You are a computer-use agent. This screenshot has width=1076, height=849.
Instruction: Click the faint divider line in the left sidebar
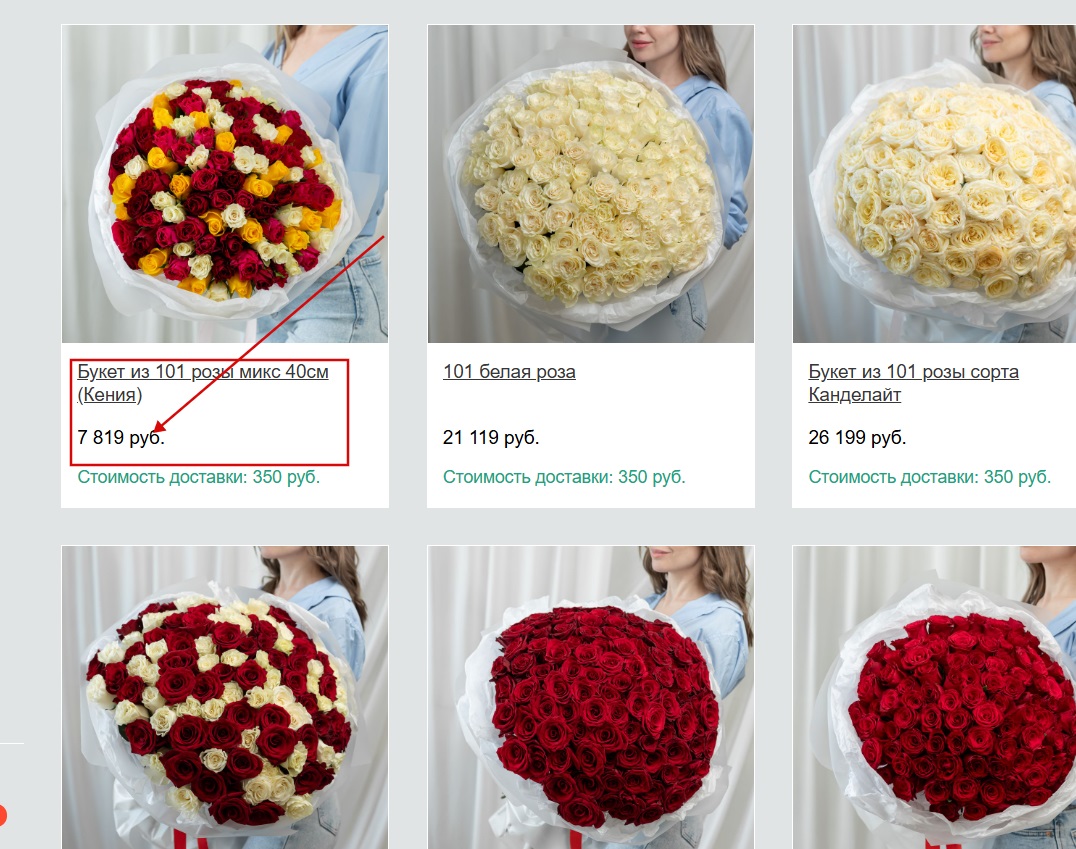click(x=12, y=743)
